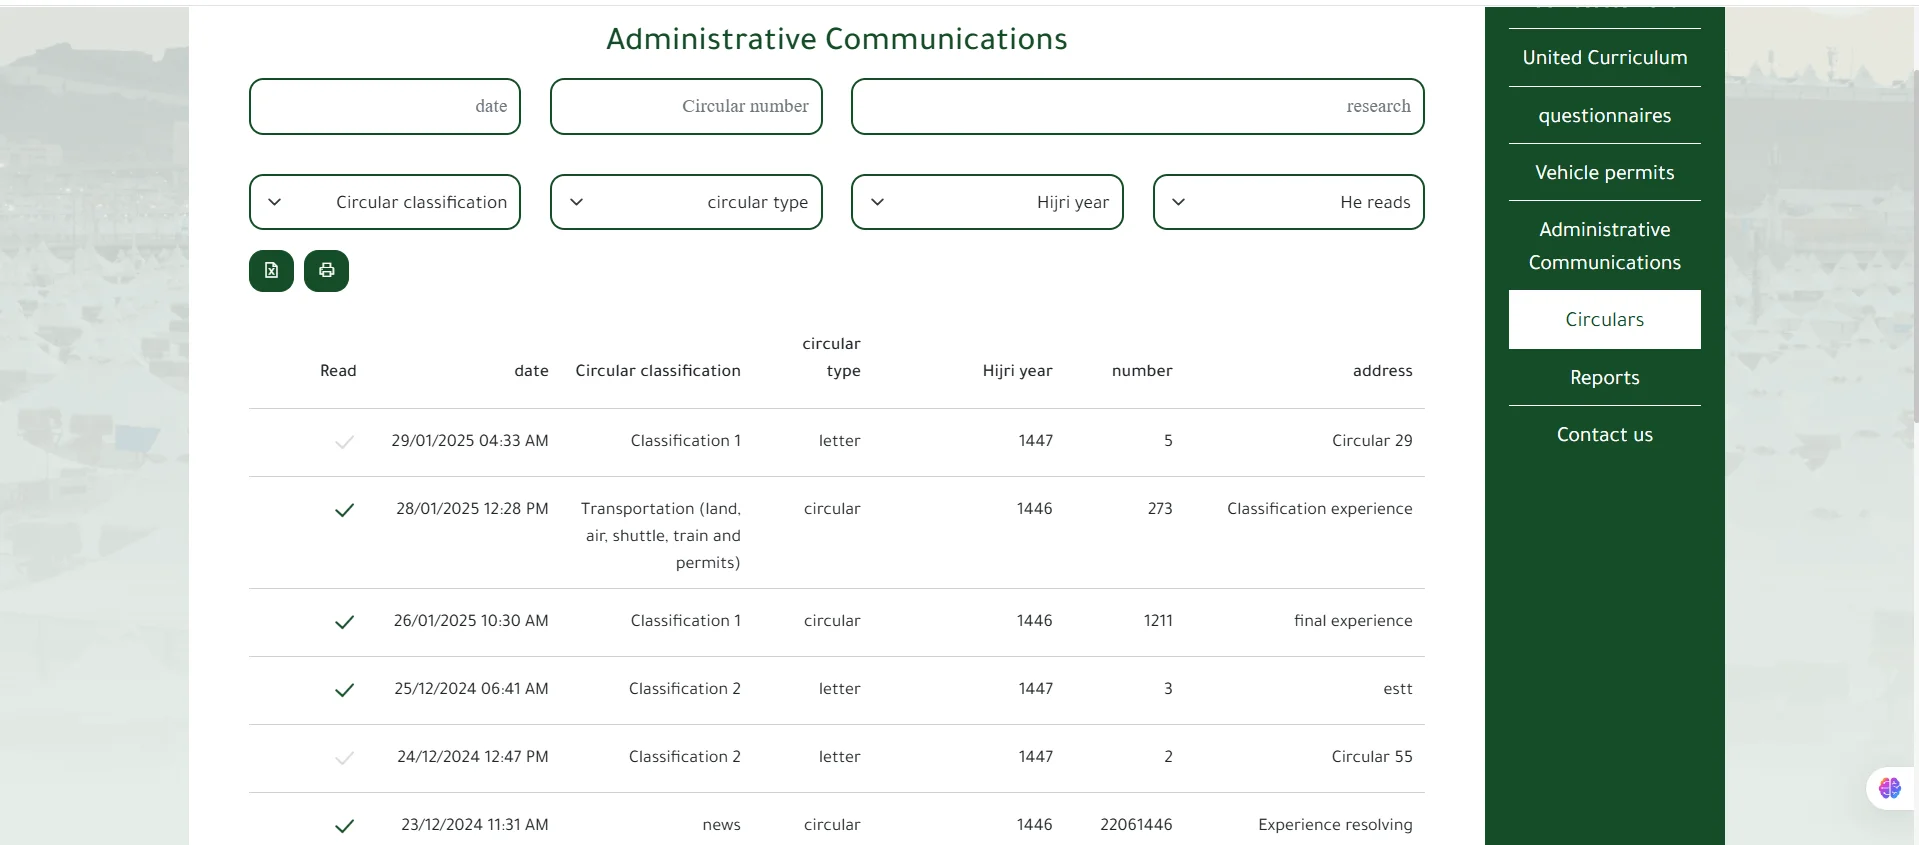Viewport: 1919px width, 845px height.
Task: Select Administrative Communications in the sidebar
Action: [1604, 246]
